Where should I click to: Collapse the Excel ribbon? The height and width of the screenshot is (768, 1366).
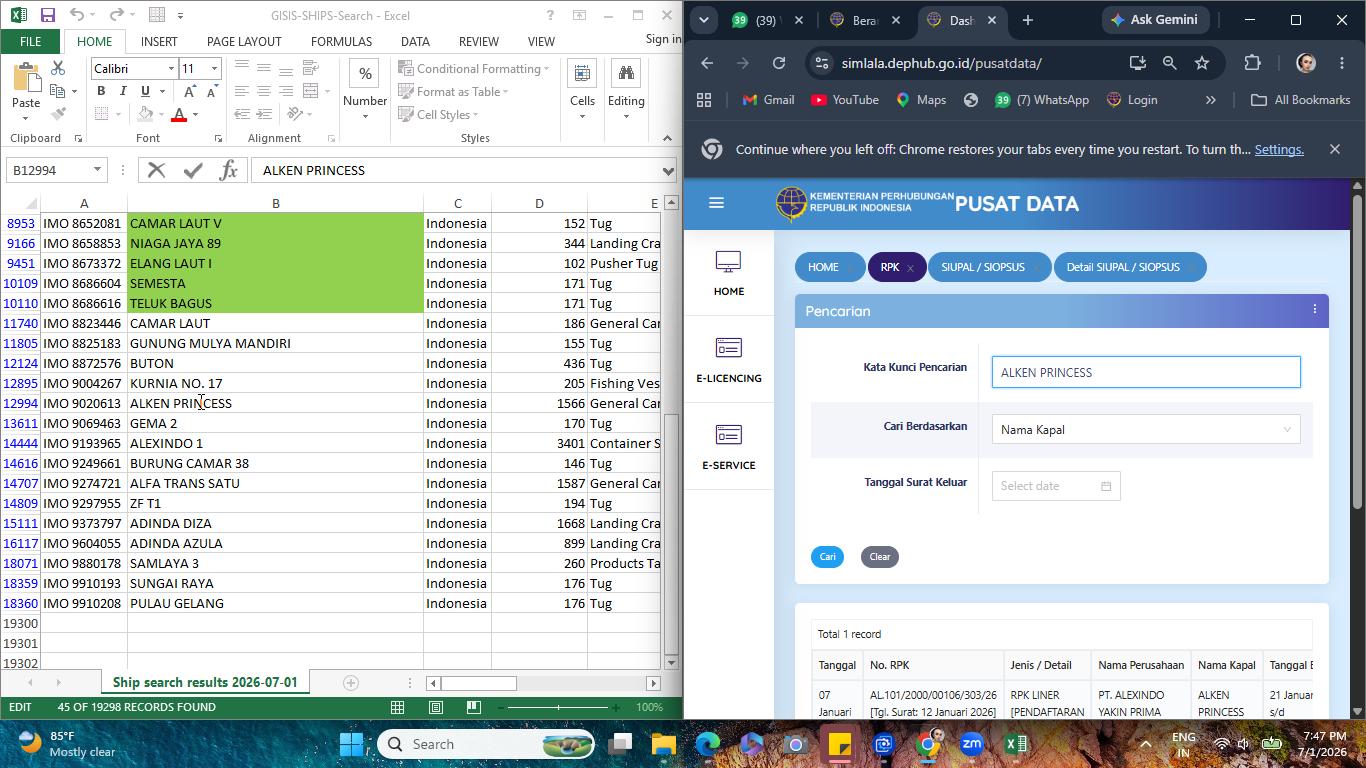click(x=667, y=138)
